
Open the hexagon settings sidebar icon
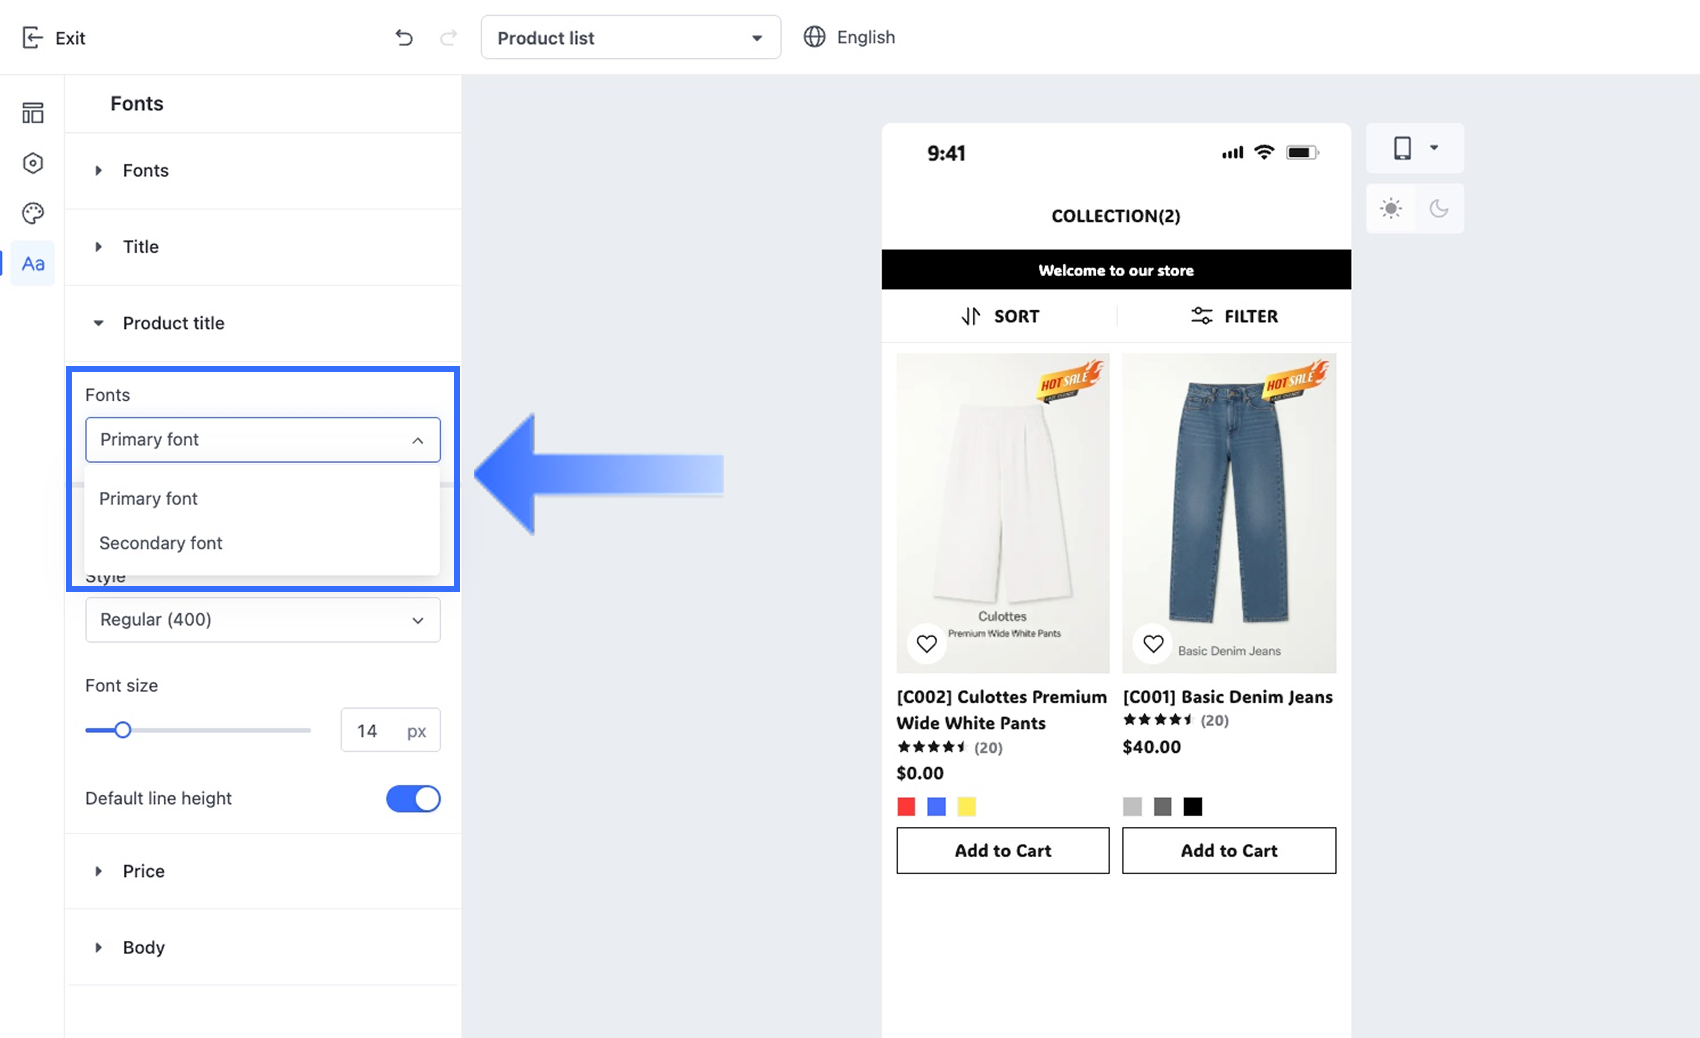(33, 163)
